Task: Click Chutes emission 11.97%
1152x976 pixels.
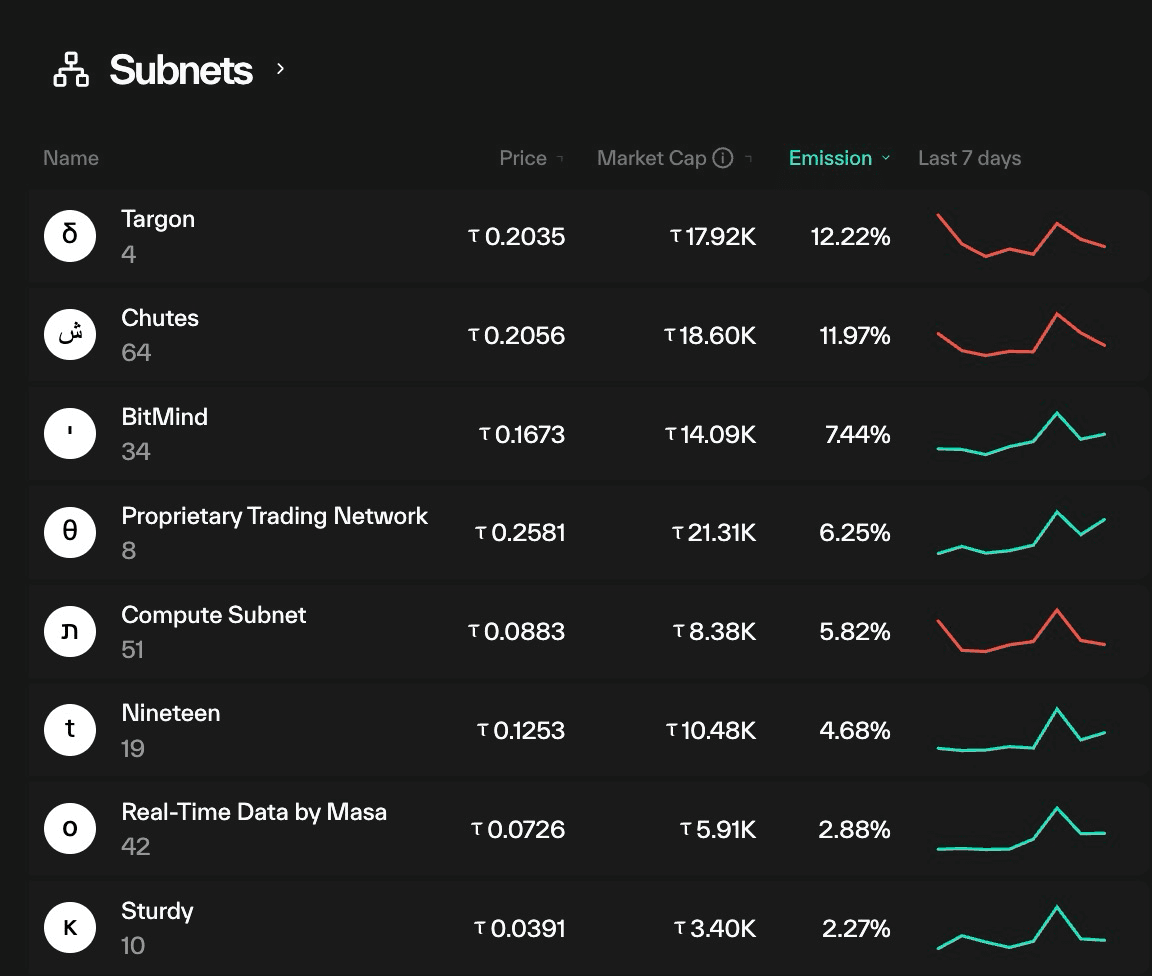Action: pos(854,336)
